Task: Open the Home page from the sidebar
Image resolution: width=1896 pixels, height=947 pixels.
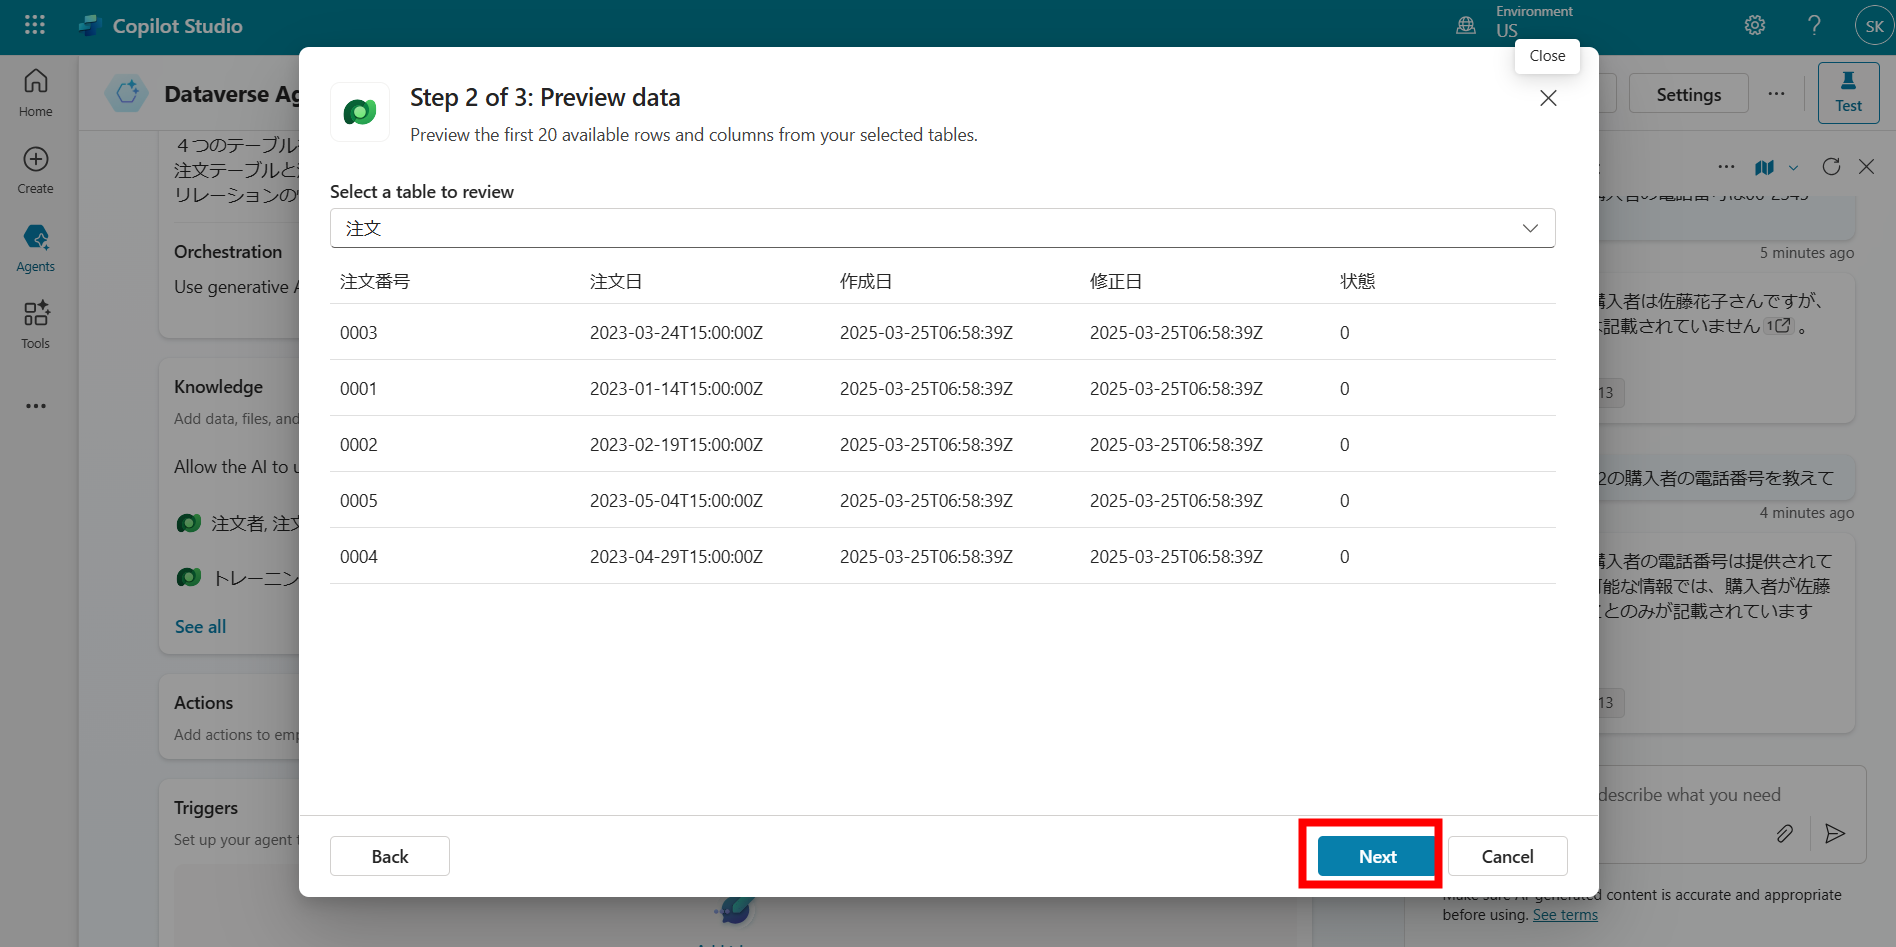Action: (x=35, y=92)
